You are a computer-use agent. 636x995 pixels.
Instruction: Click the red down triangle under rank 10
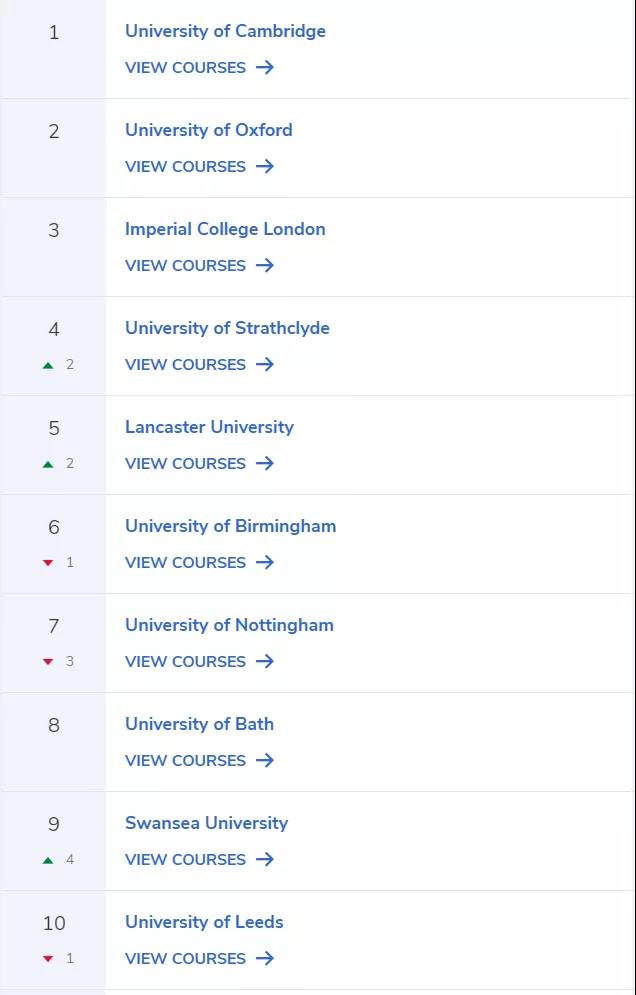[48, 959]
